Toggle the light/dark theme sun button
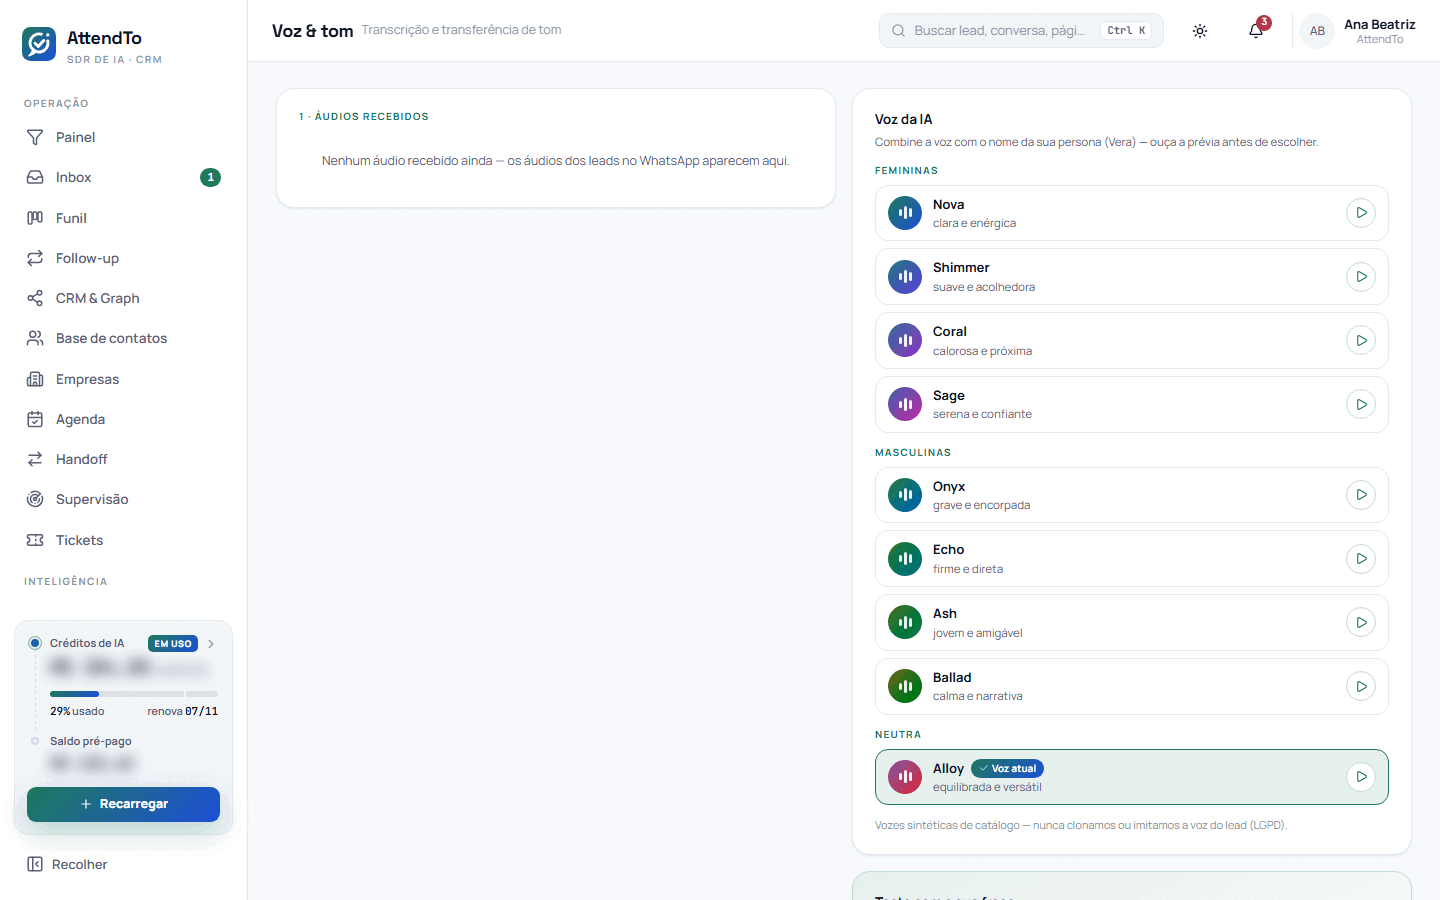 coord(1200,31)
